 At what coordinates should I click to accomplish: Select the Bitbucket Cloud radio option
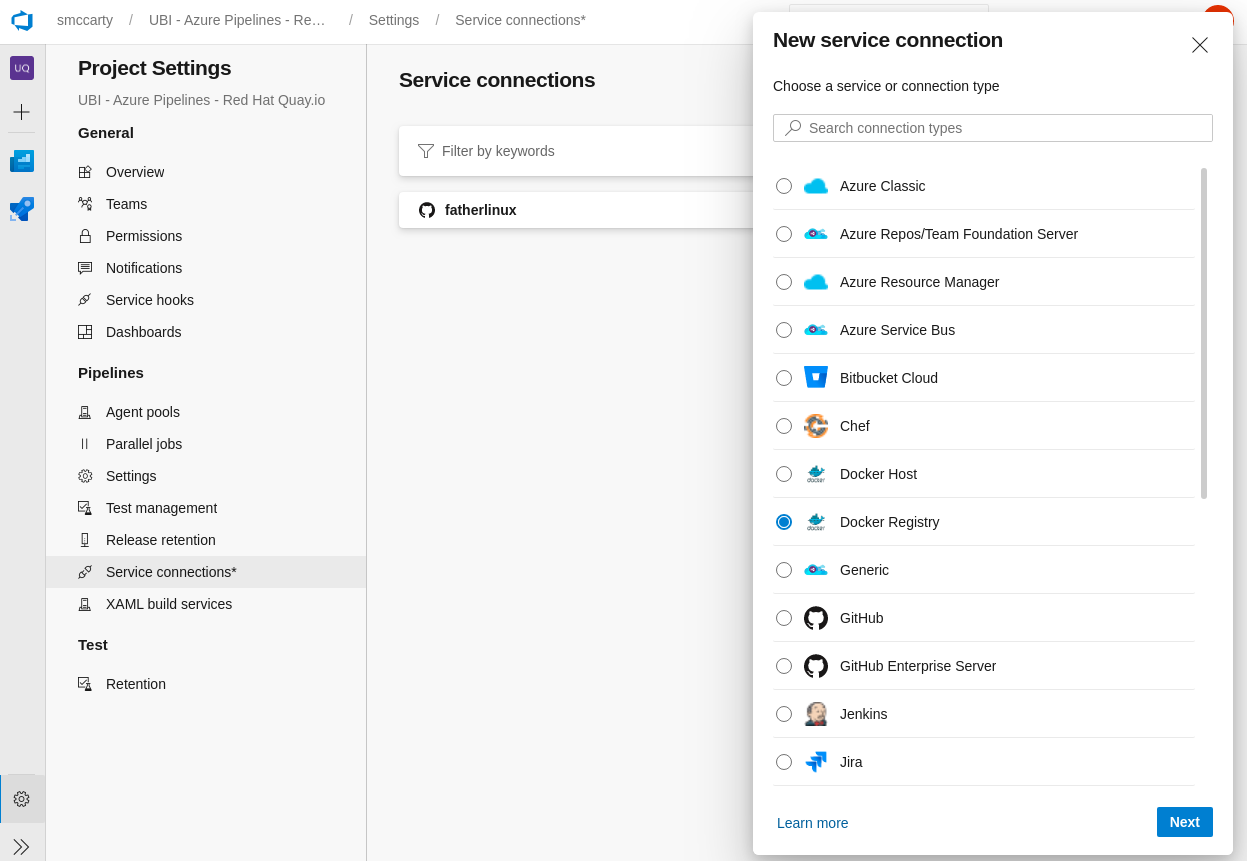click(x=784, y=378)
